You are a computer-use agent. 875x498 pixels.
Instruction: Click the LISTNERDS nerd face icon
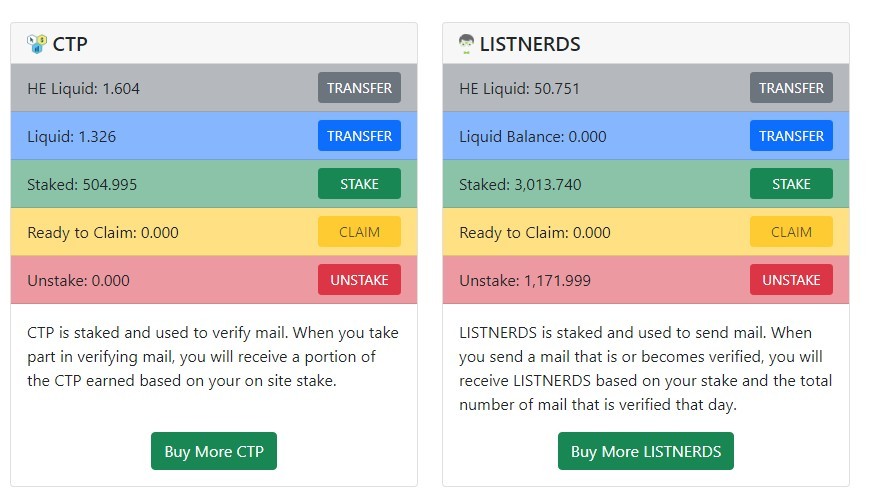tap(467, 44)
